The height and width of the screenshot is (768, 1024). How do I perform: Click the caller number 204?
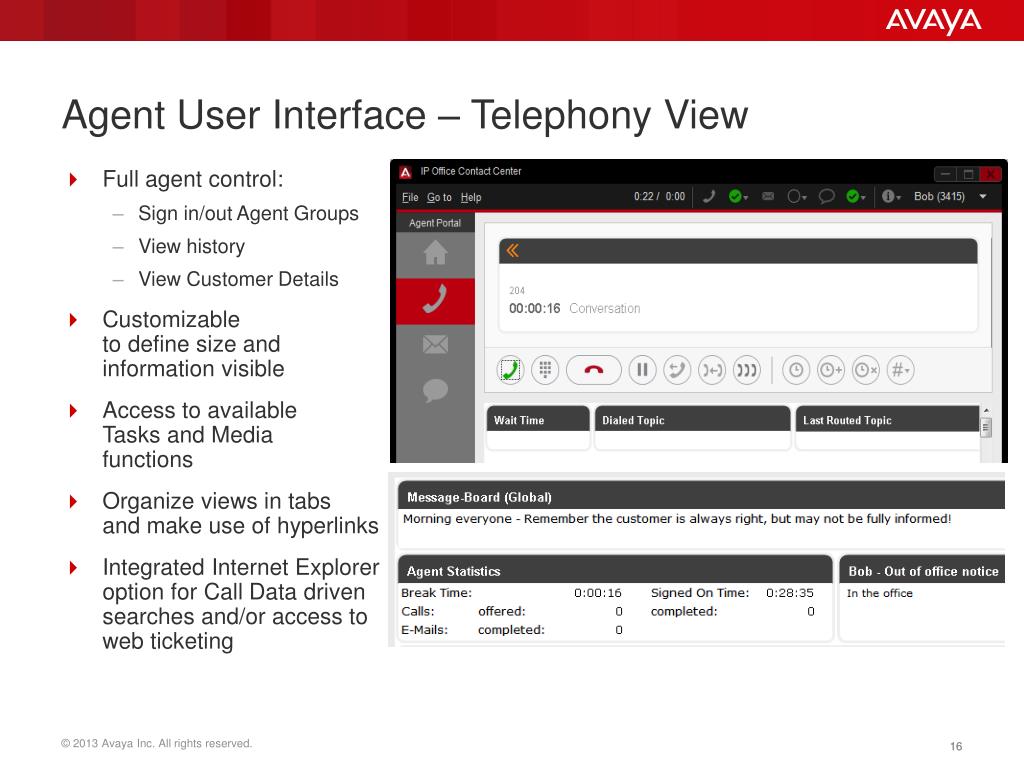click(517, 290)
